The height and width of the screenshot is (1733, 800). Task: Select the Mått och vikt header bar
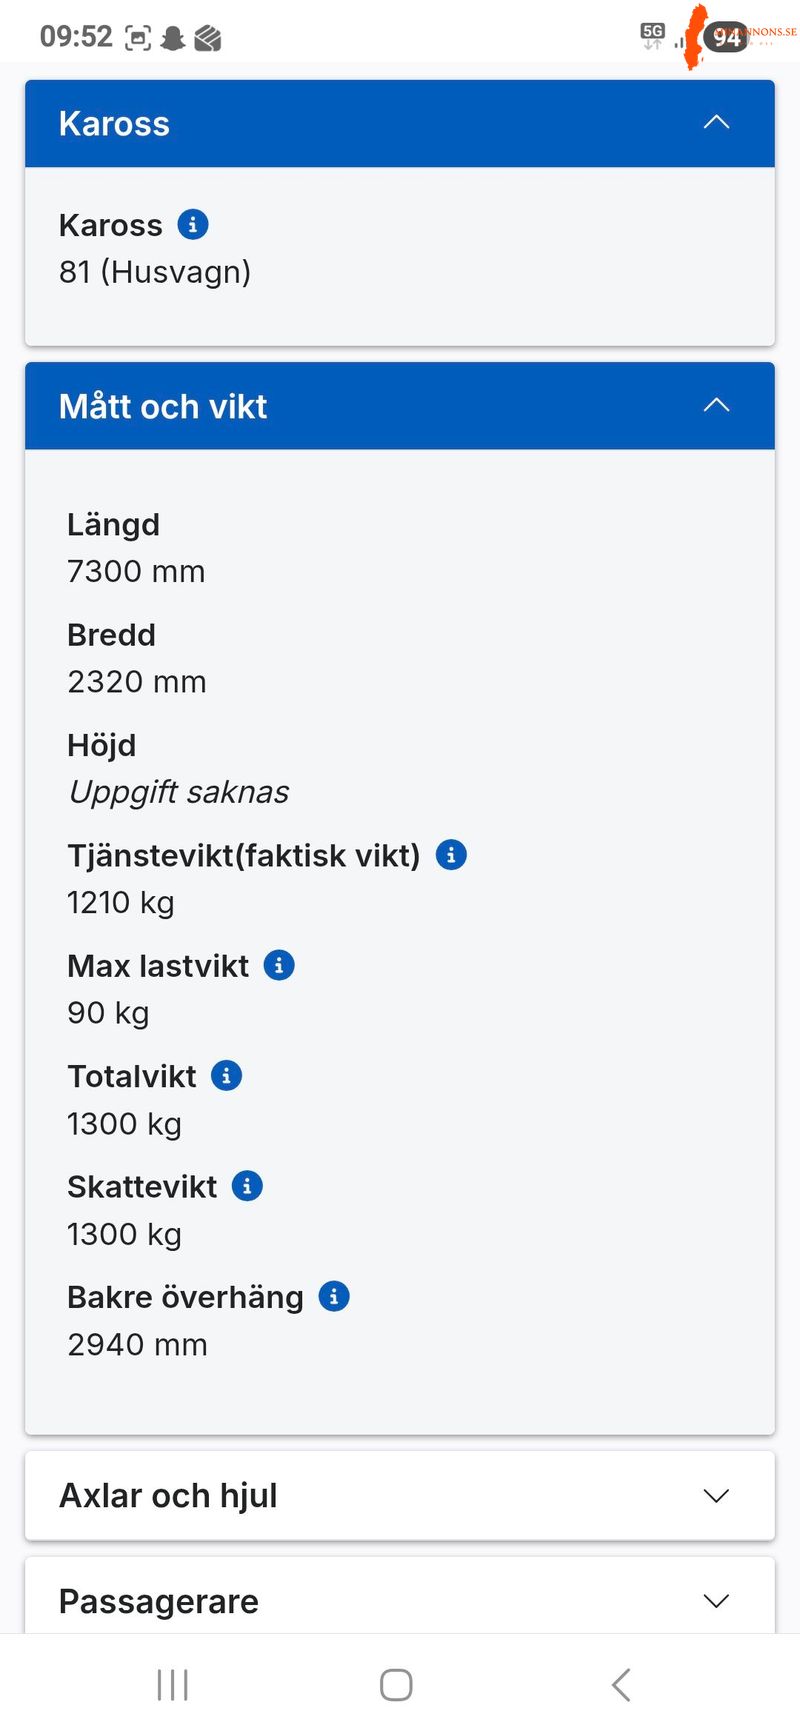(400, 406)
